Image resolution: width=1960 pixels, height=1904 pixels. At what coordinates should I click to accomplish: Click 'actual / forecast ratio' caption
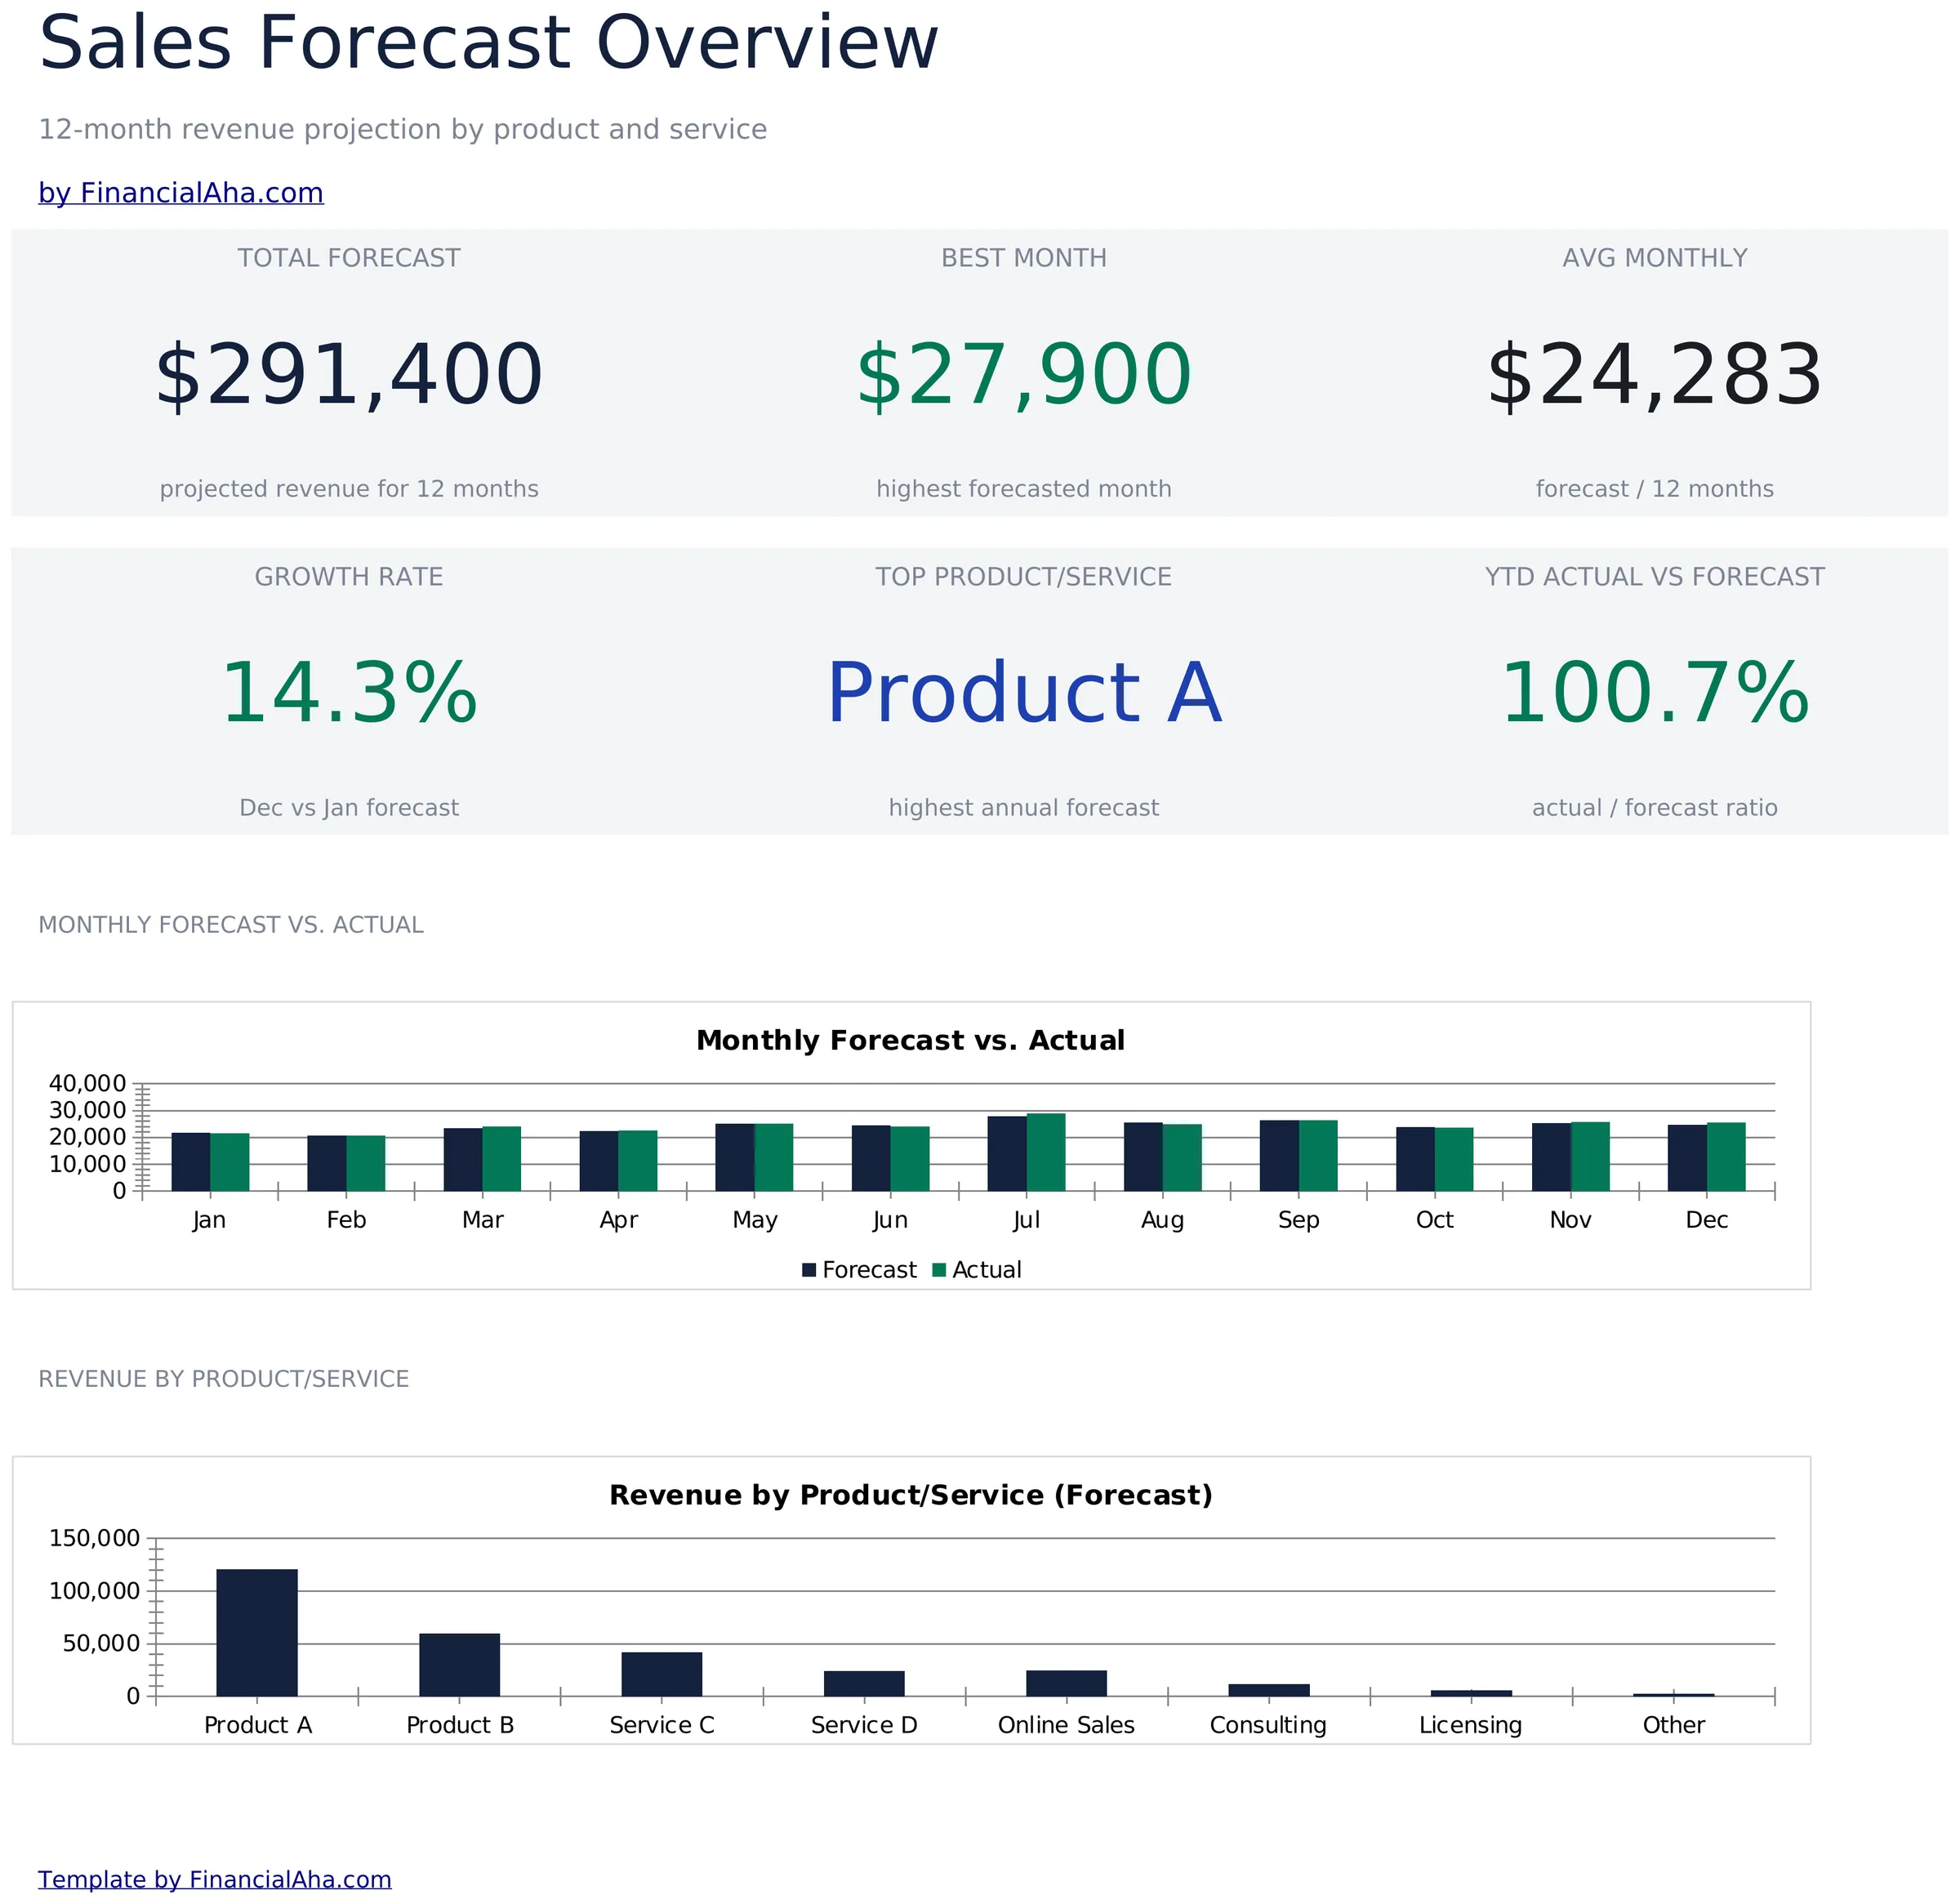1655,808
